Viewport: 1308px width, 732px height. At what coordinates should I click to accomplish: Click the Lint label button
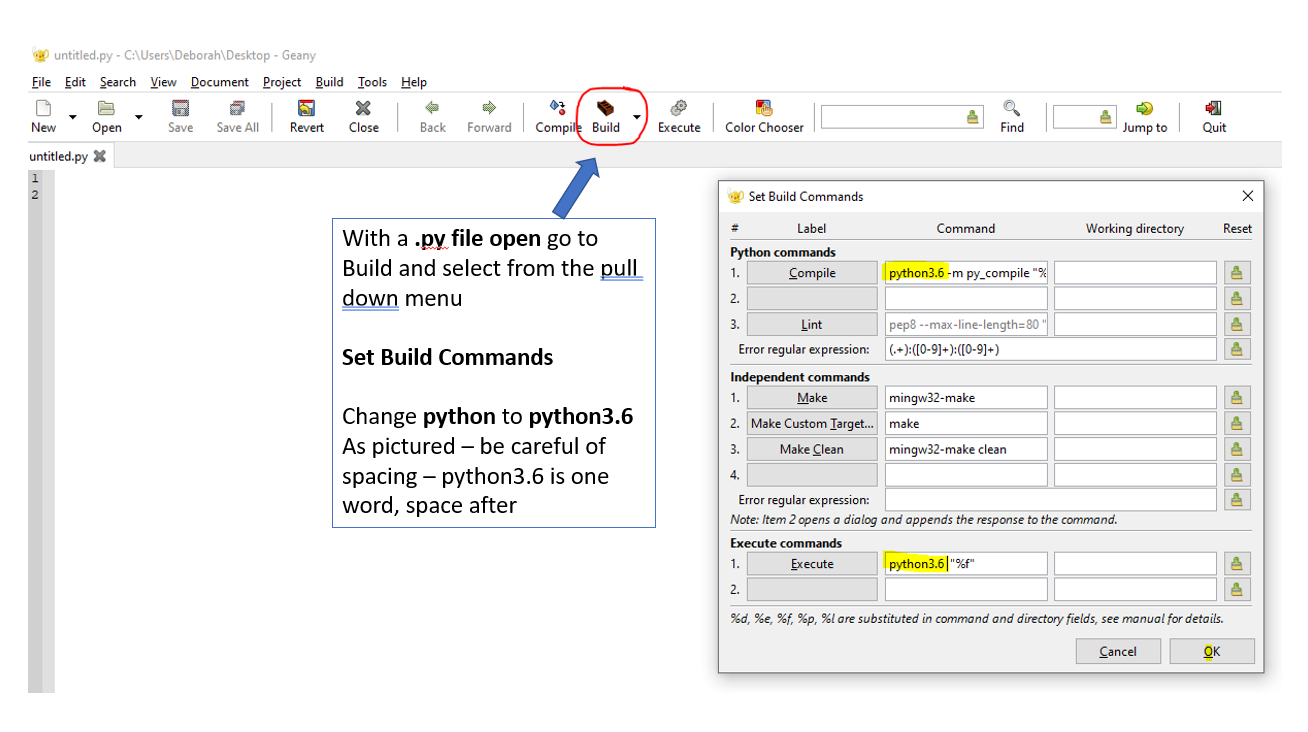tap(812, 324)
